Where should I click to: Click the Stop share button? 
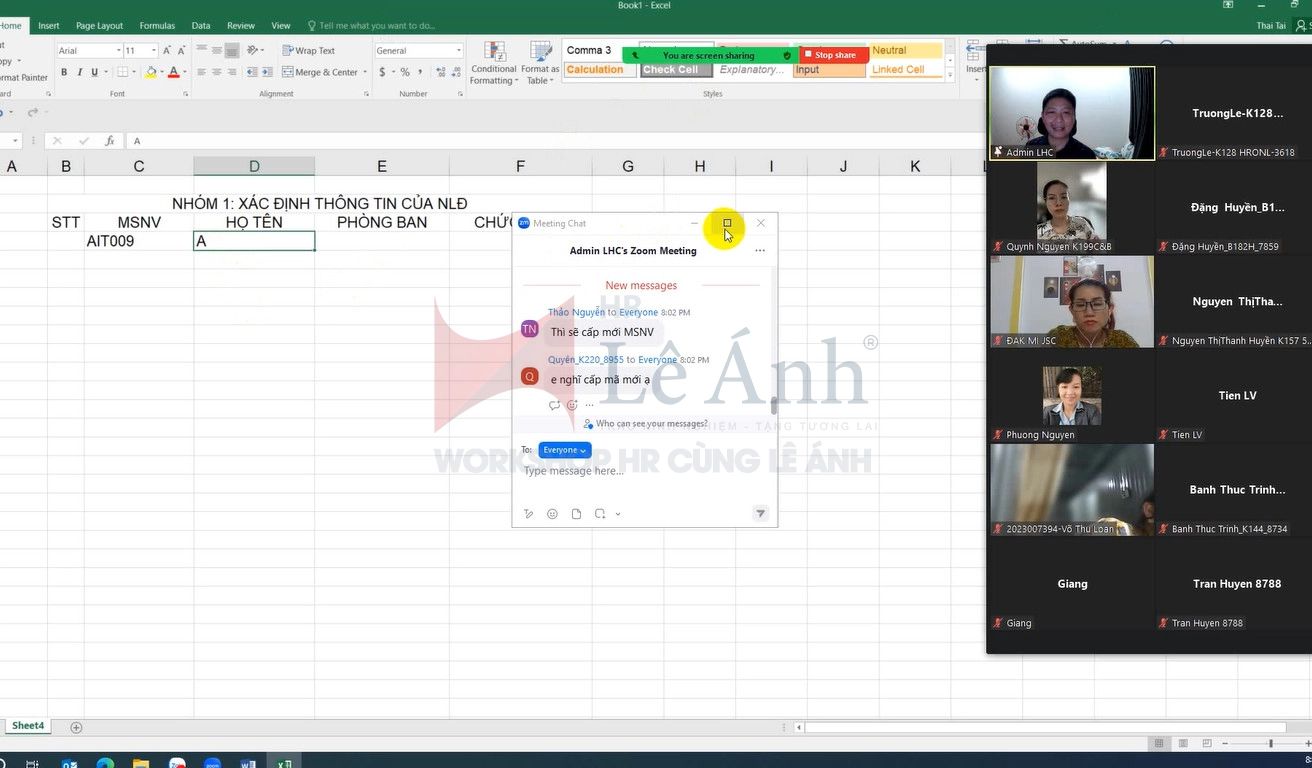click(834, 55)
